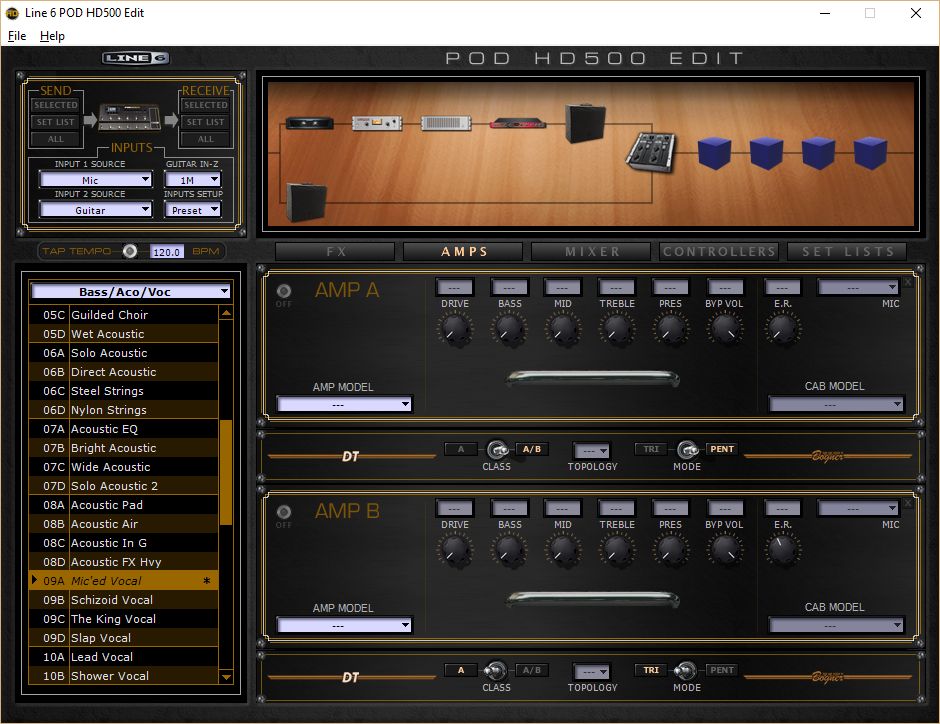Viewport: 940px width, 724px height.
Task: Open the Help menu
Action: 52,36
